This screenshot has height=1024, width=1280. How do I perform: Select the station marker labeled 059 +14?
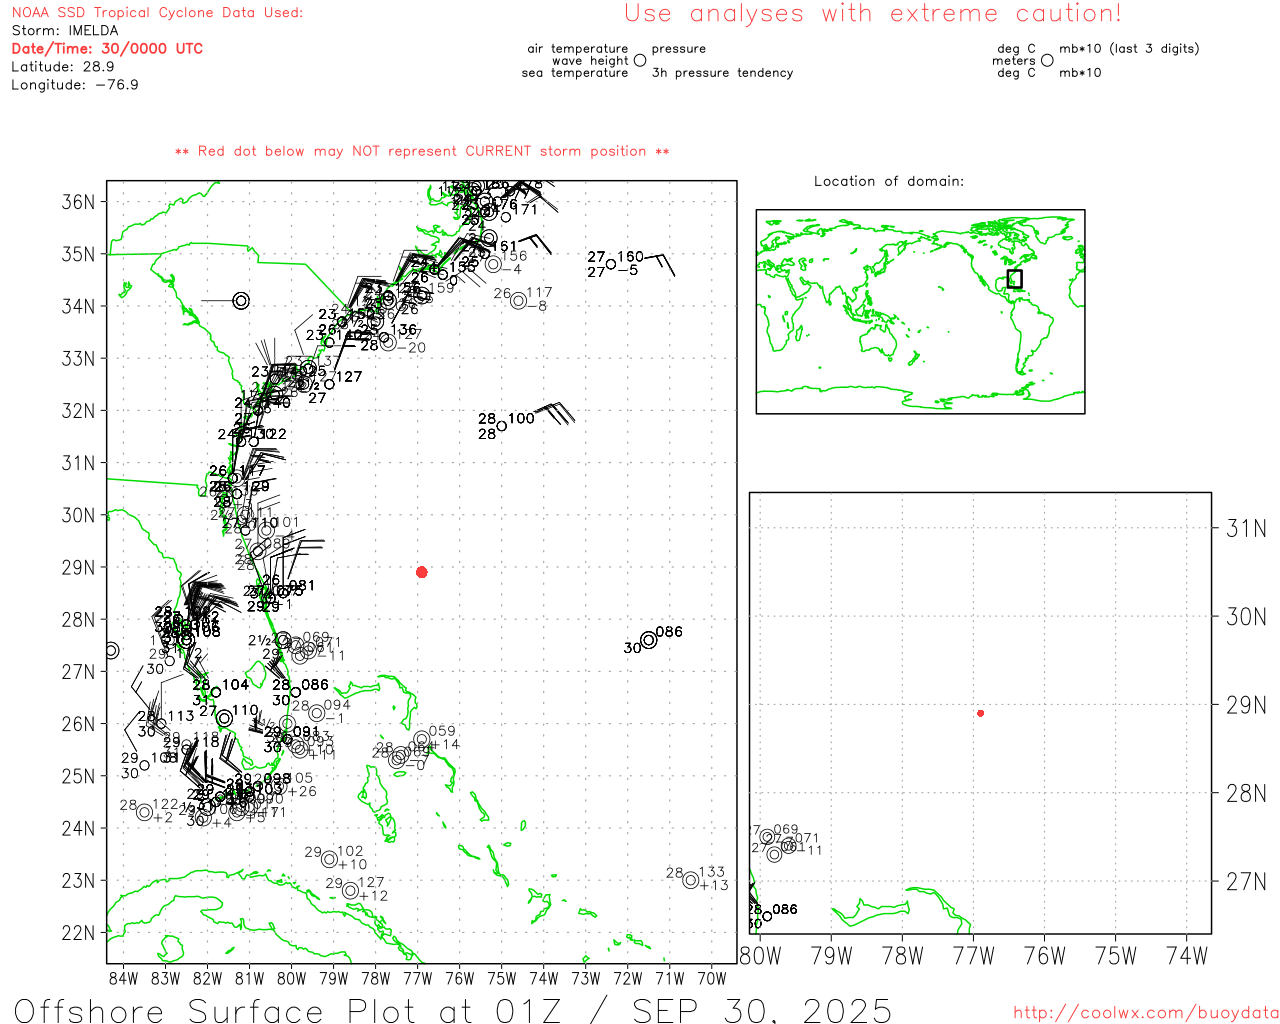pyautogui.click(x=422, y=739)
